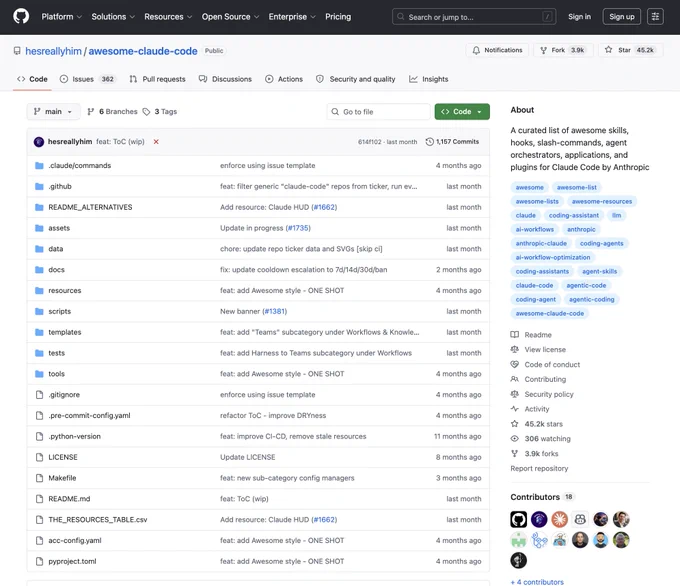Viewport: 680px width, 586px height.
Task: Open the Makefile file
Action: click(62, 478)
